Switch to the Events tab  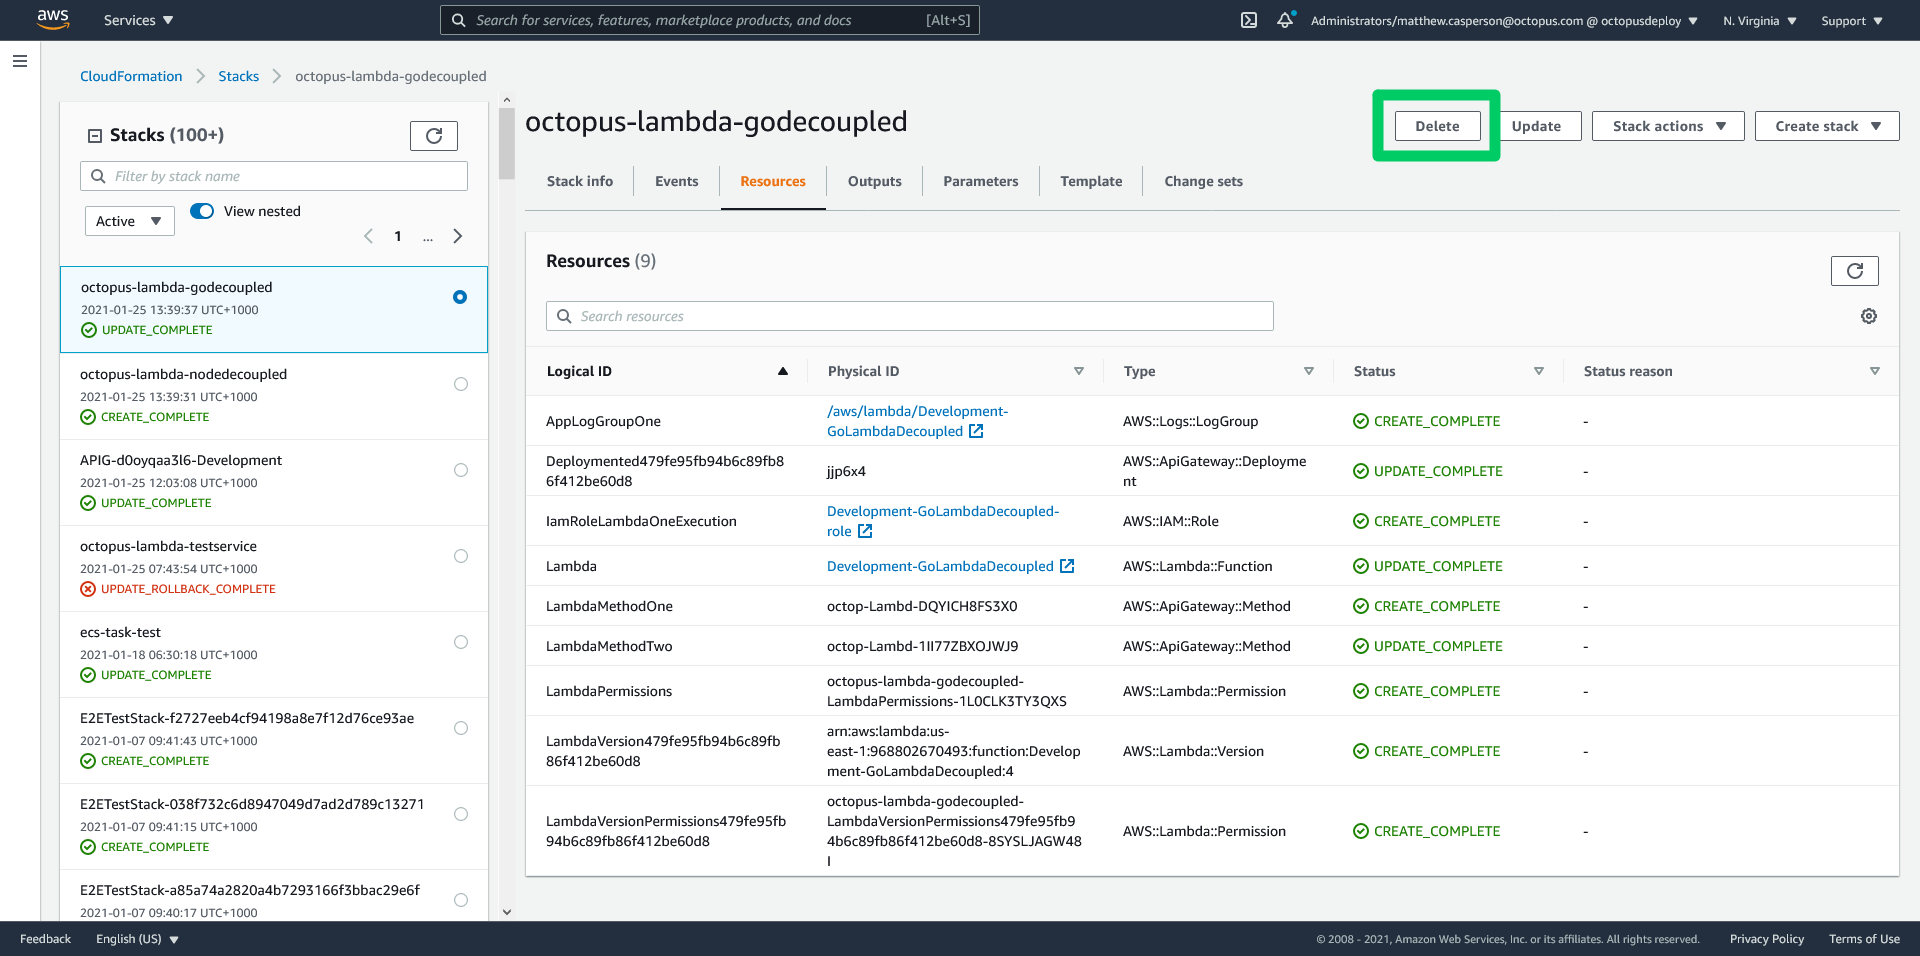coord(676,181)
